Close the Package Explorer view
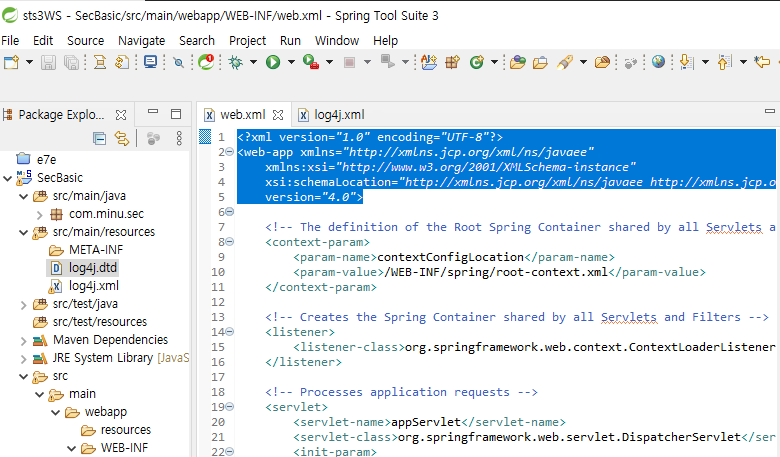 coord(121,115)
